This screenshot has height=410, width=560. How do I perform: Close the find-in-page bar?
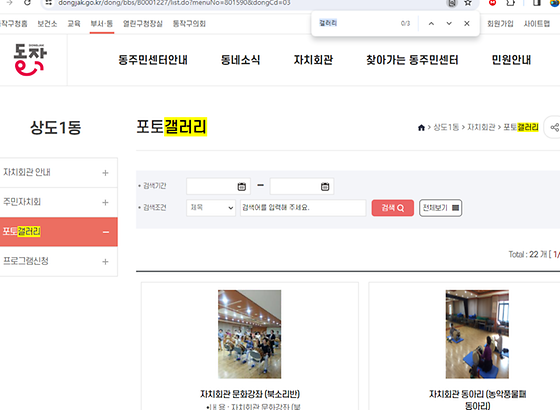466,24
